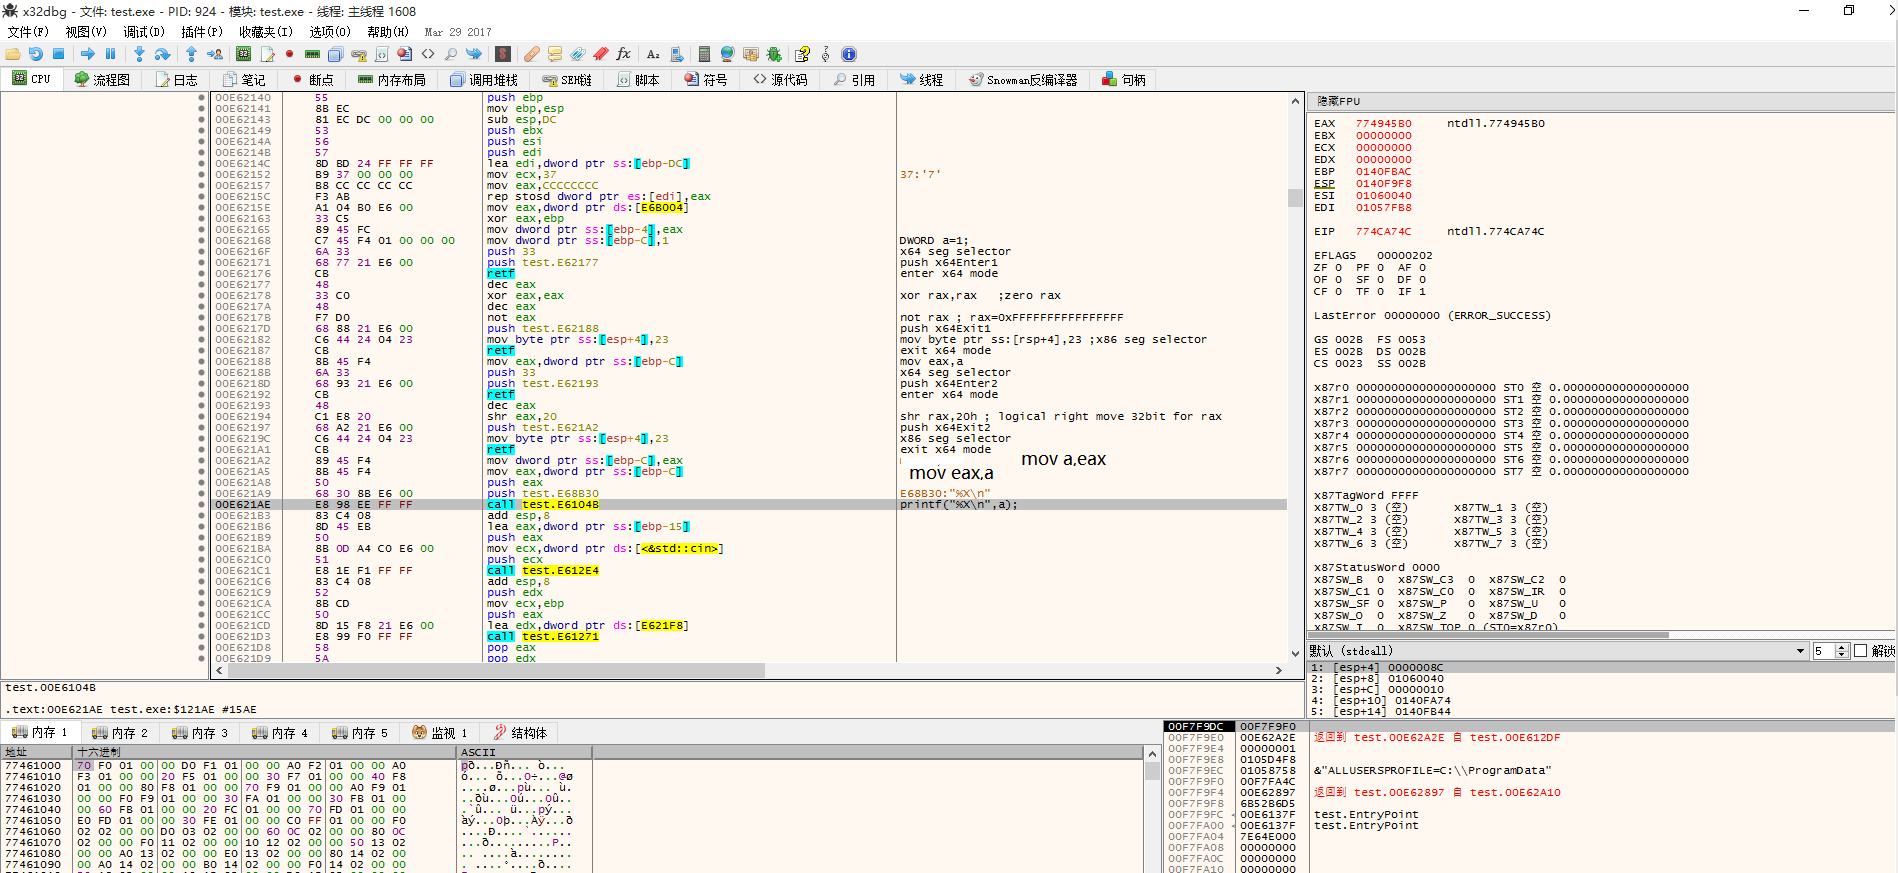The height and width of the screenshot is (873, 1898).
Task: Click the Step Into toolbar icon
Action: click(139, 54)
